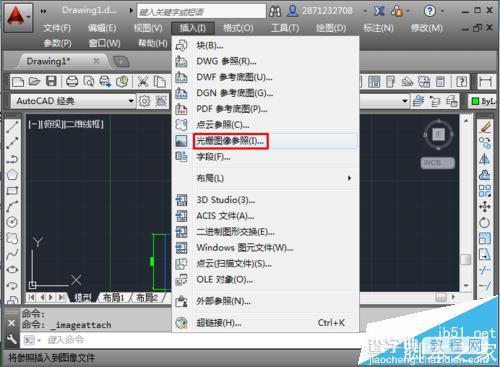Select the Mirror modify tool

485,159
